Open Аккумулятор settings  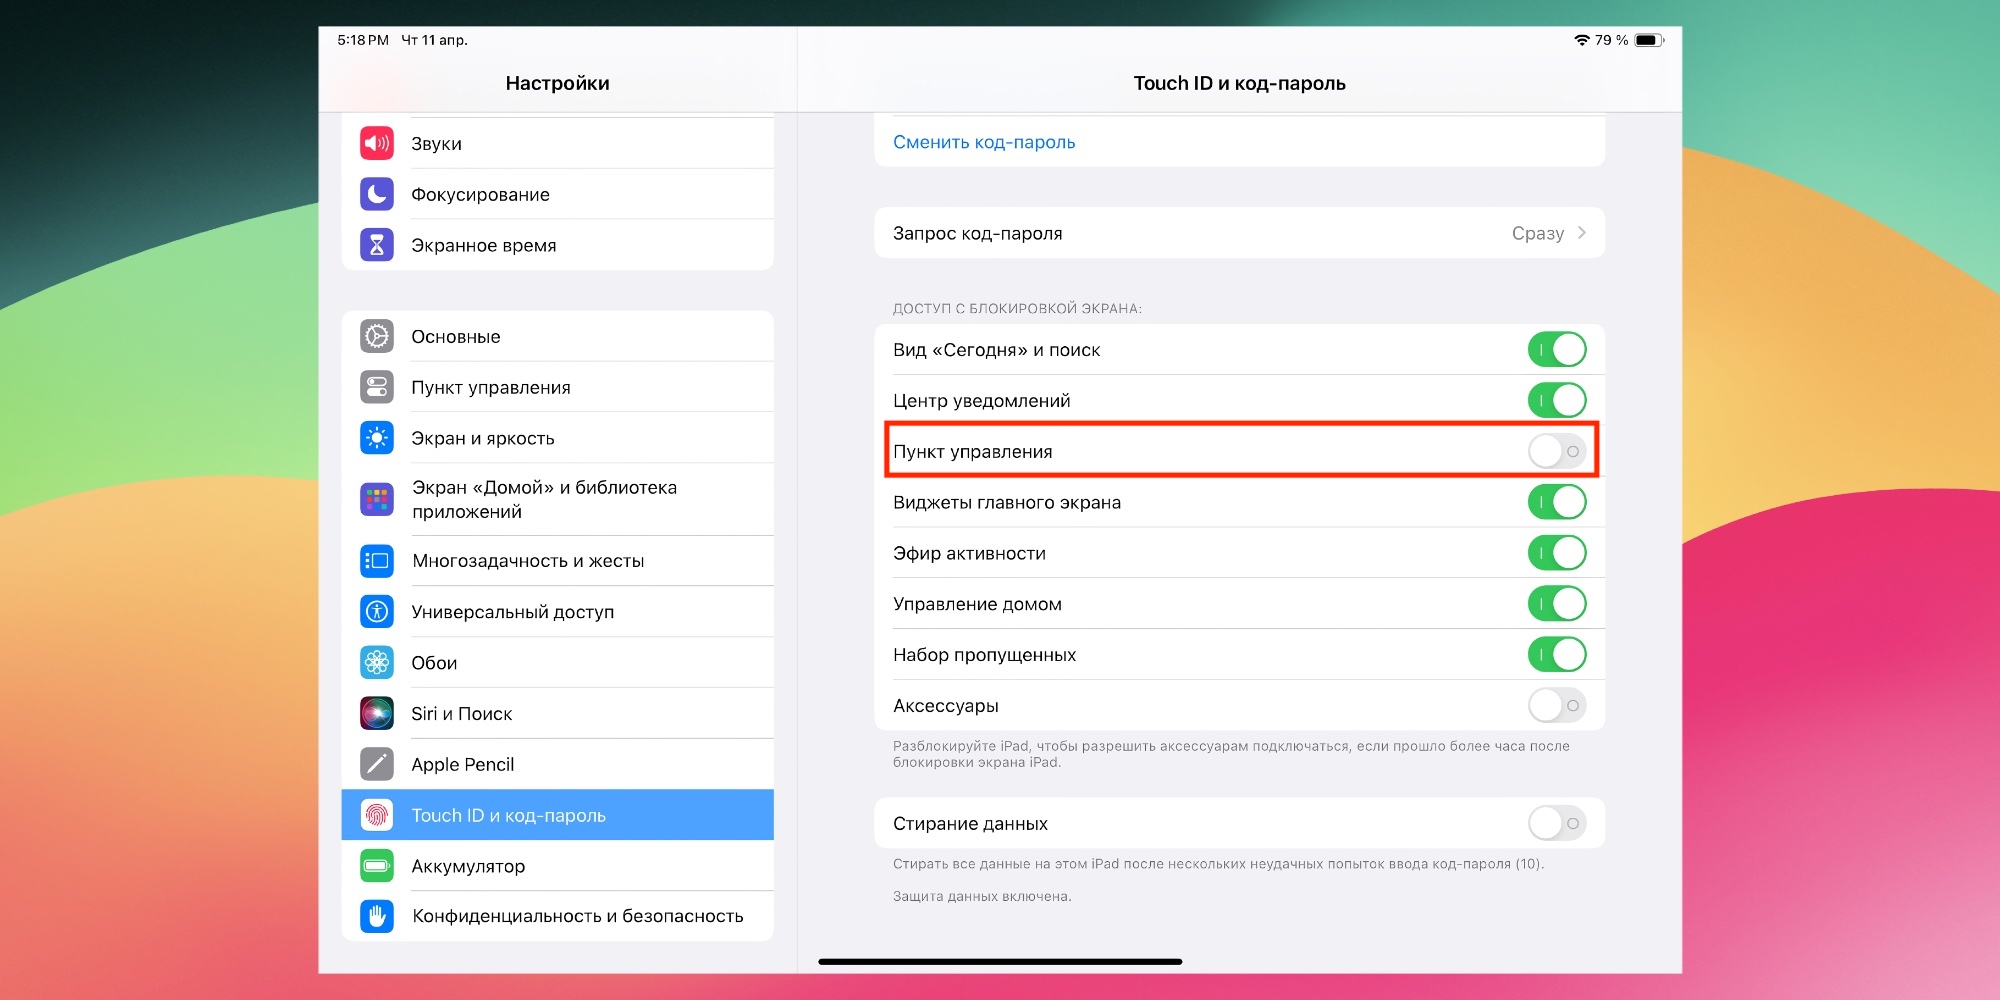[x=558, y=866]
